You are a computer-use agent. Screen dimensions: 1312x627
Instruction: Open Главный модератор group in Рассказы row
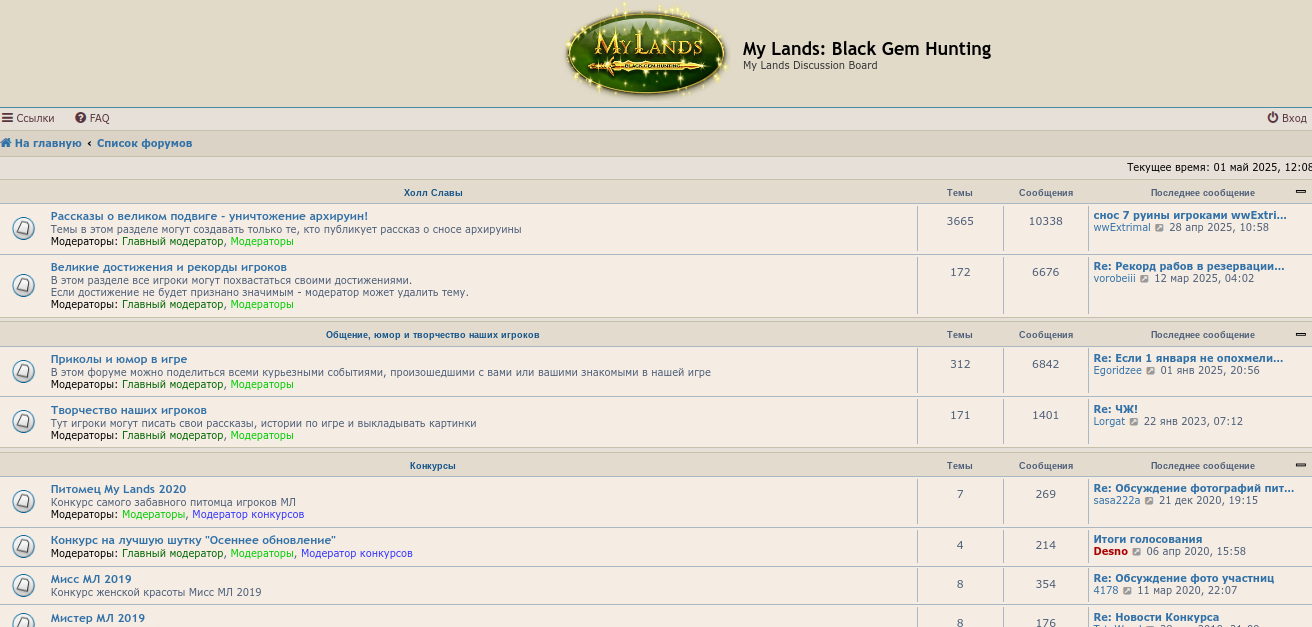[x=173, y=242]
